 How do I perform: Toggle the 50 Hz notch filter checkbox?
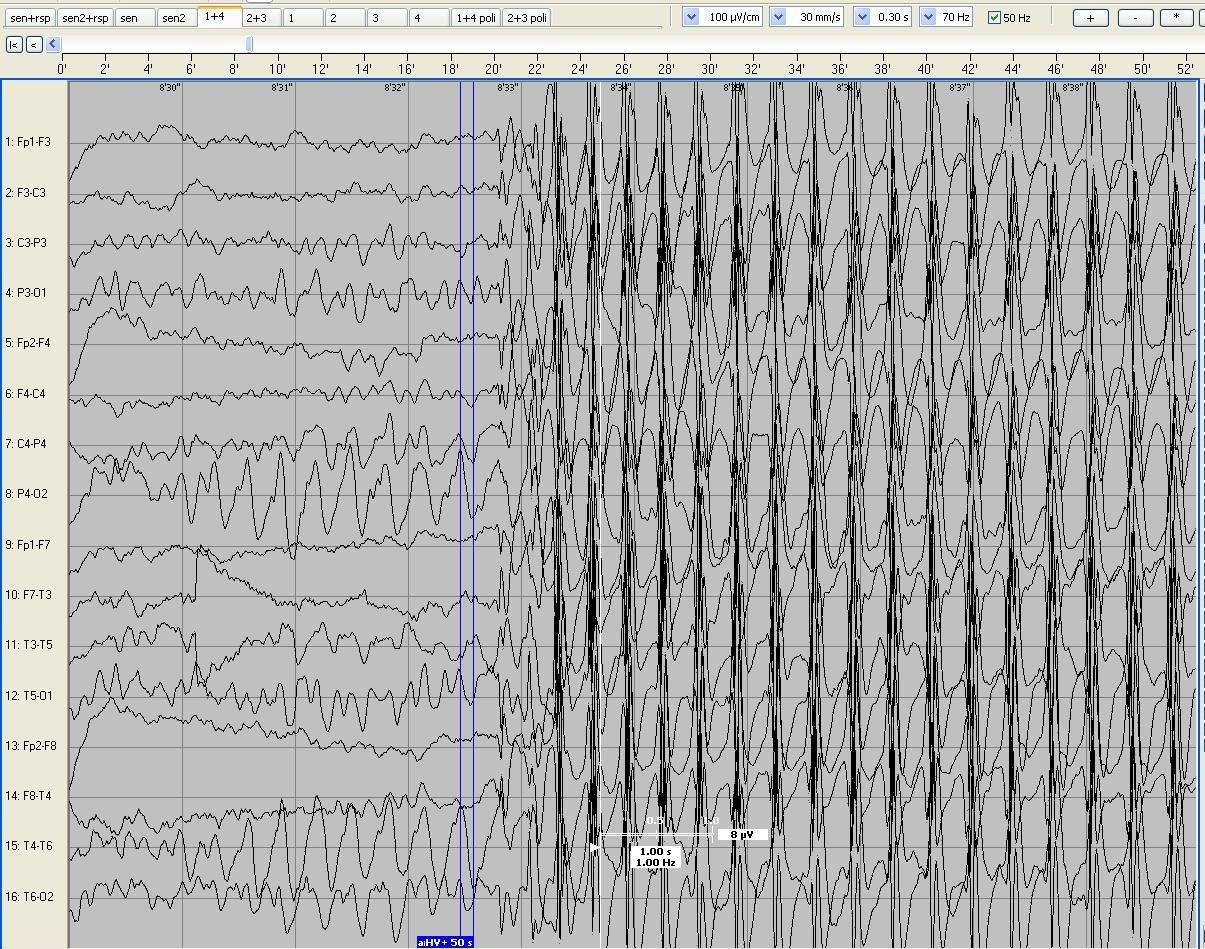pyautogui.click(x=994, y=18)
